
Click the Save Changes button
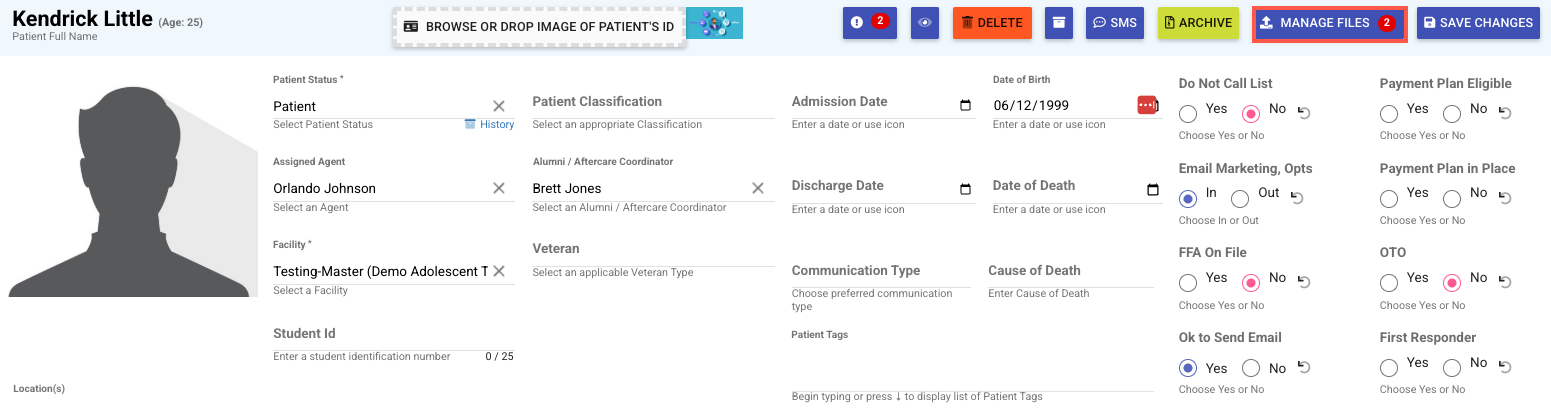click(1476, 23)
